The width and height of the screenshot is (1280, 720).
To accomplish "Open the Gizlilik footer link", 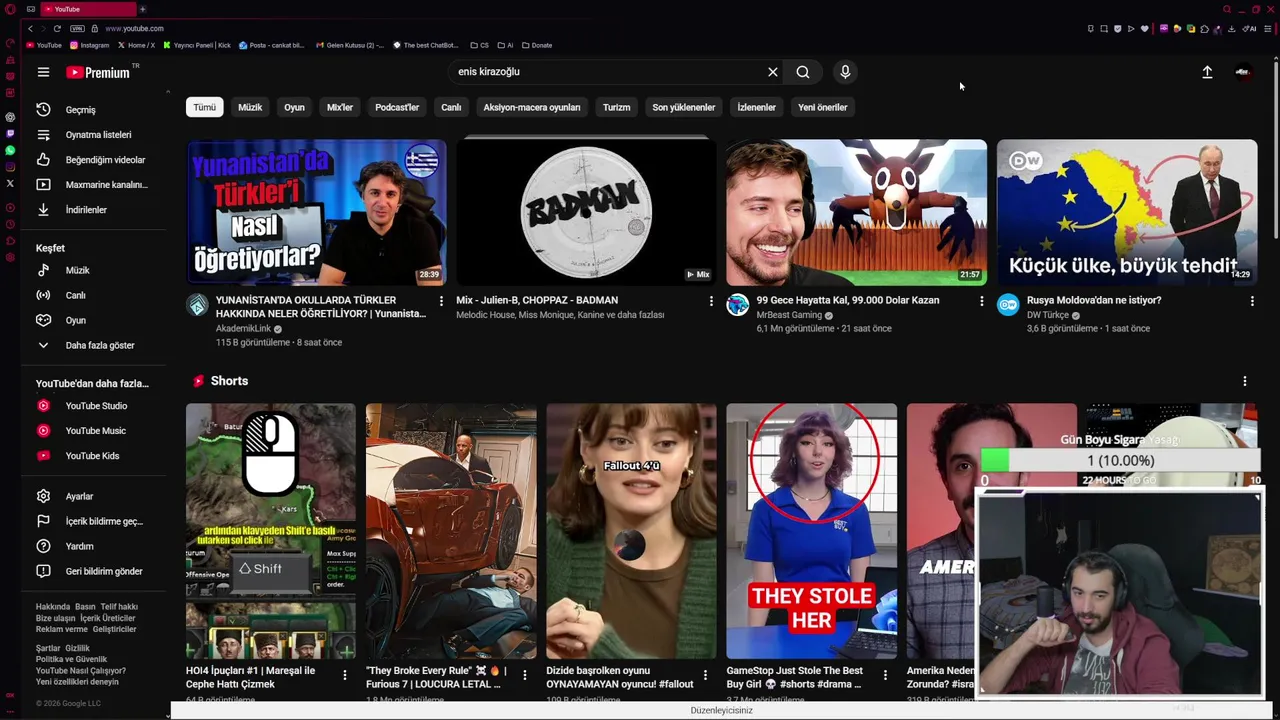I will (77, 648).
